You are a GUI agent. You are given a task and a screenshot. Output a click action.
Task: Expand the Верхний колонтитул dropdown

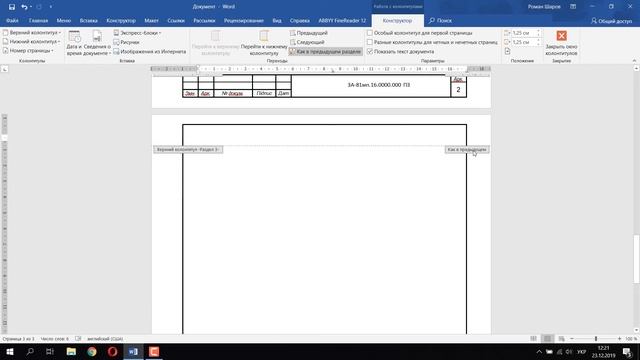click(x=32, y=33)
